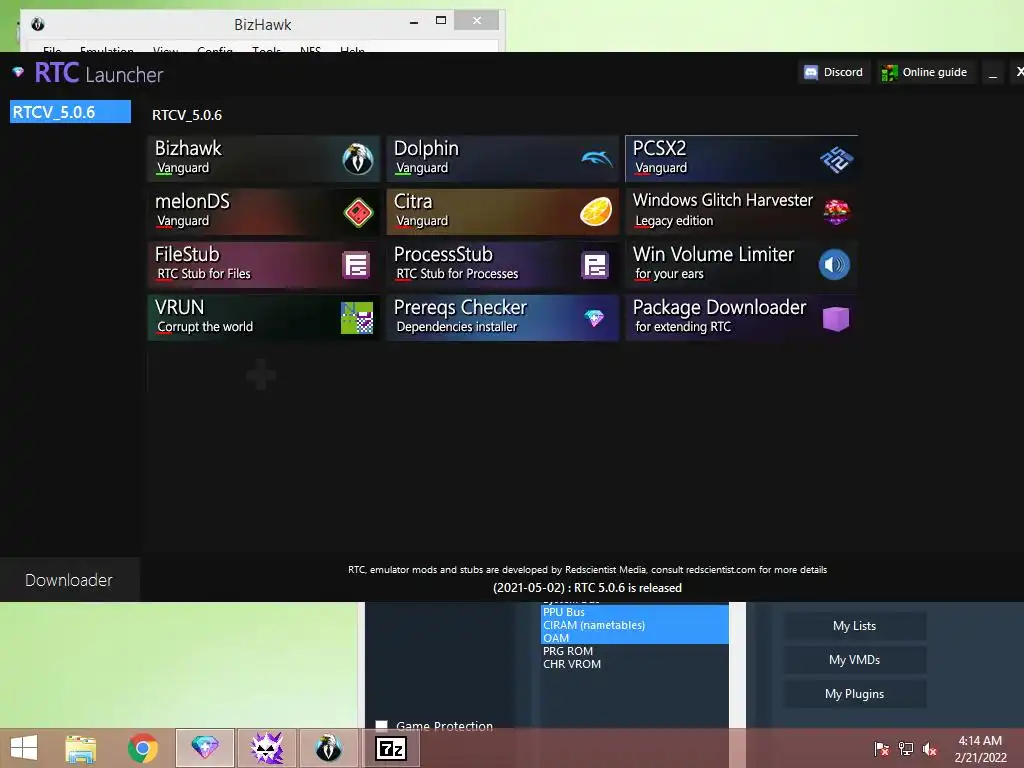
Task: Open the Discord link button
Action: click(x=834, y=72)
